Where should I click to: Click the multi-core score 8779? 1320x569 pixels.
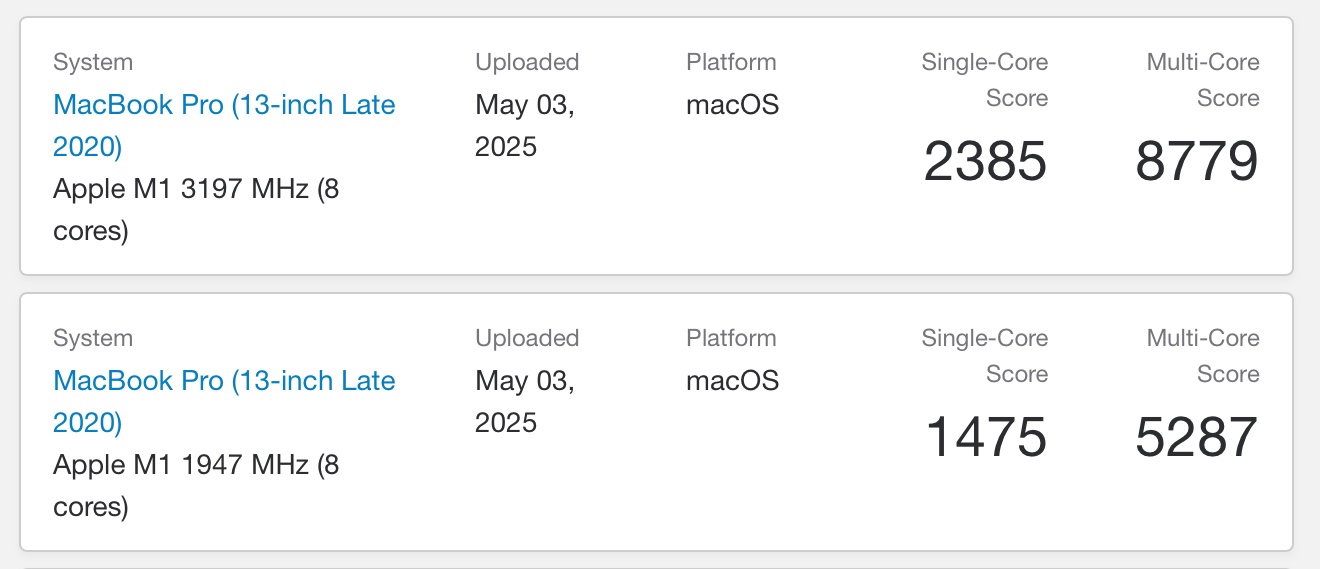[x=1196, y=161]
